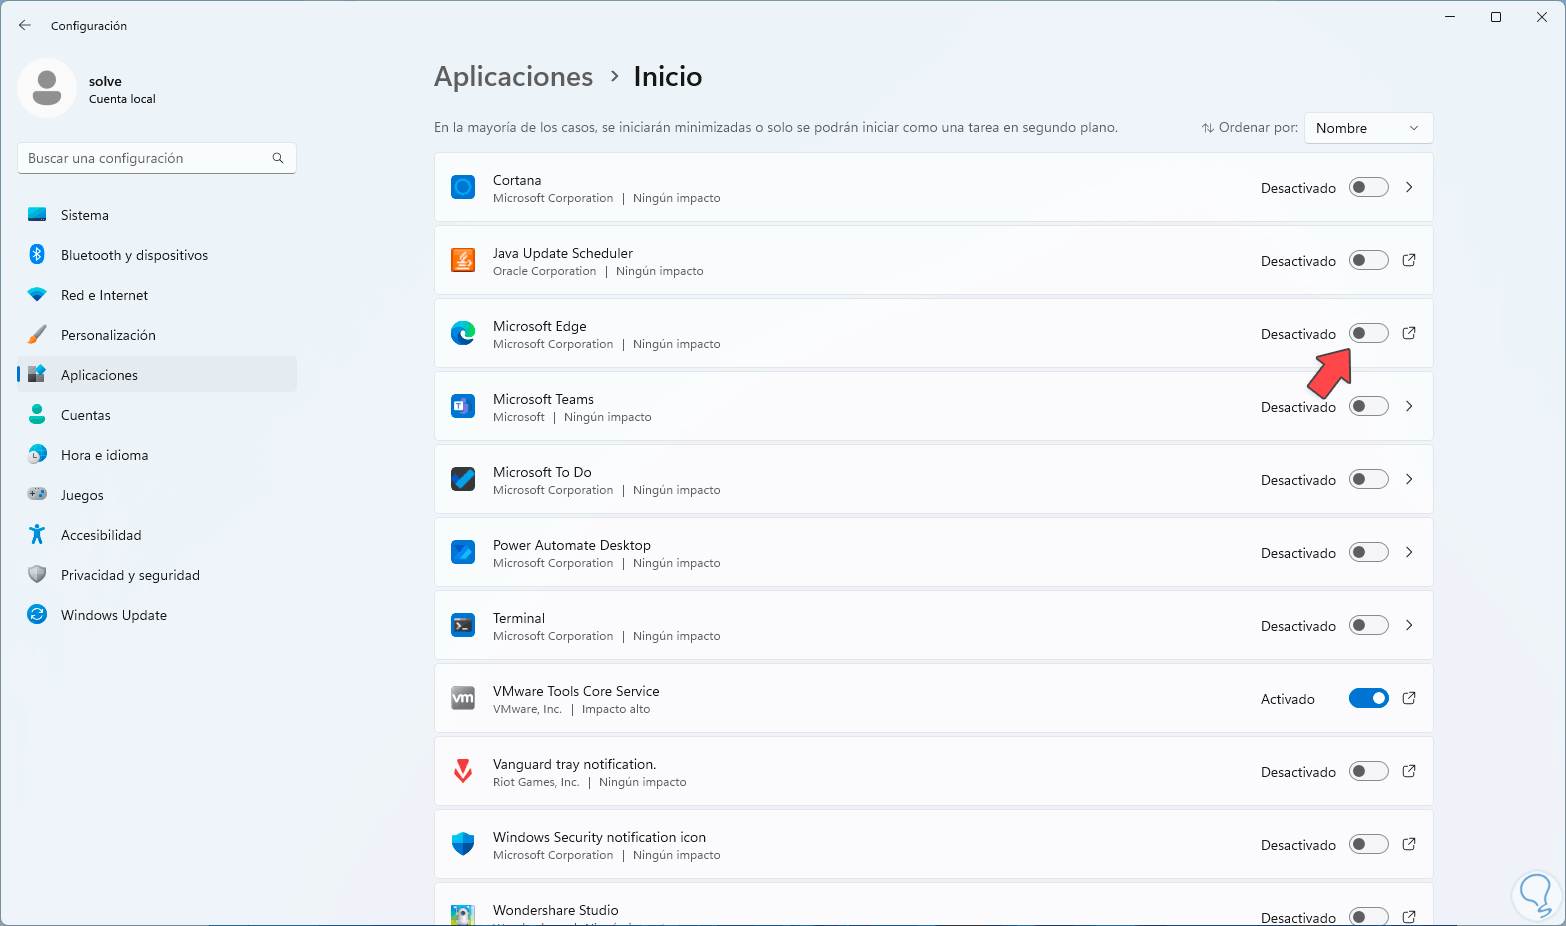Click Aplicaciones breadcrumb link
This screenshot has height=926, width=1566.
tap(513, 77)
